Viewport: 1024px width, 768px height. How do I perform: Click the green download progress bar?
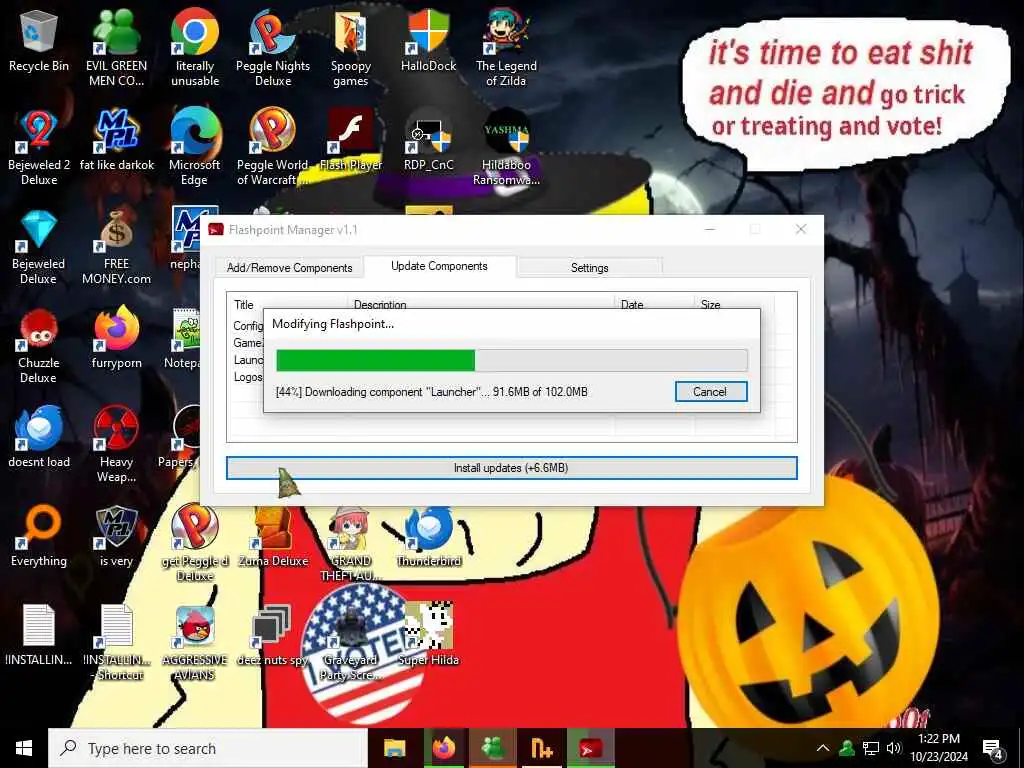tap(512, 360)
